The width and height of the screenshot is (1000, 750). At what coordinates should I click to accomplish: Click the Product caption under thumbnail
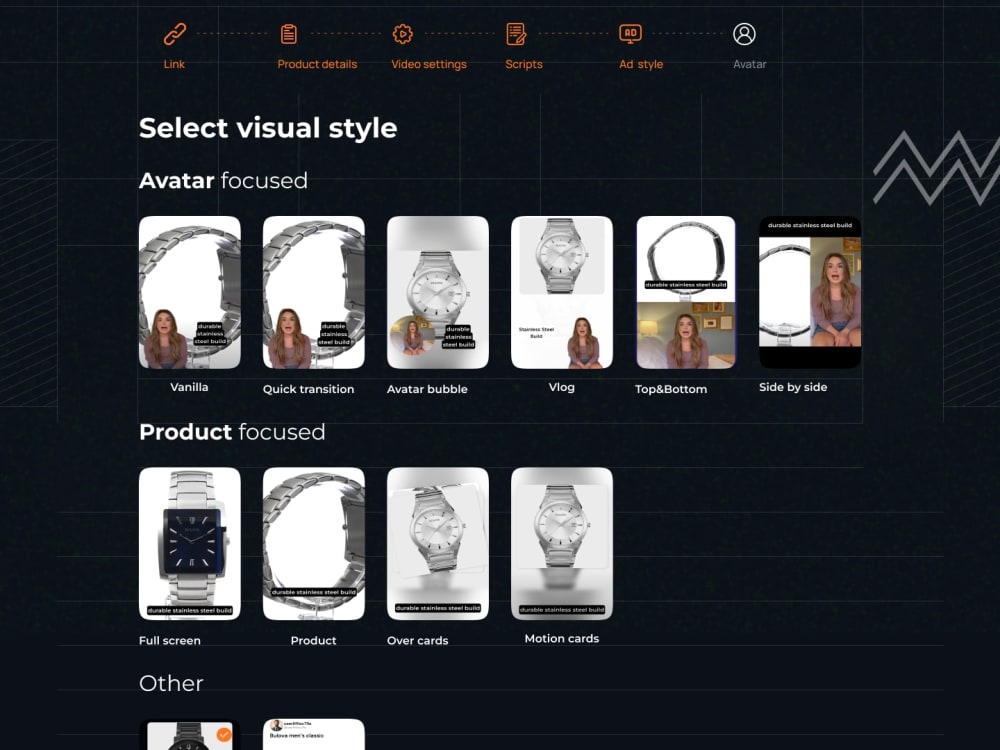pyautogui.click(x=313, y=640)
